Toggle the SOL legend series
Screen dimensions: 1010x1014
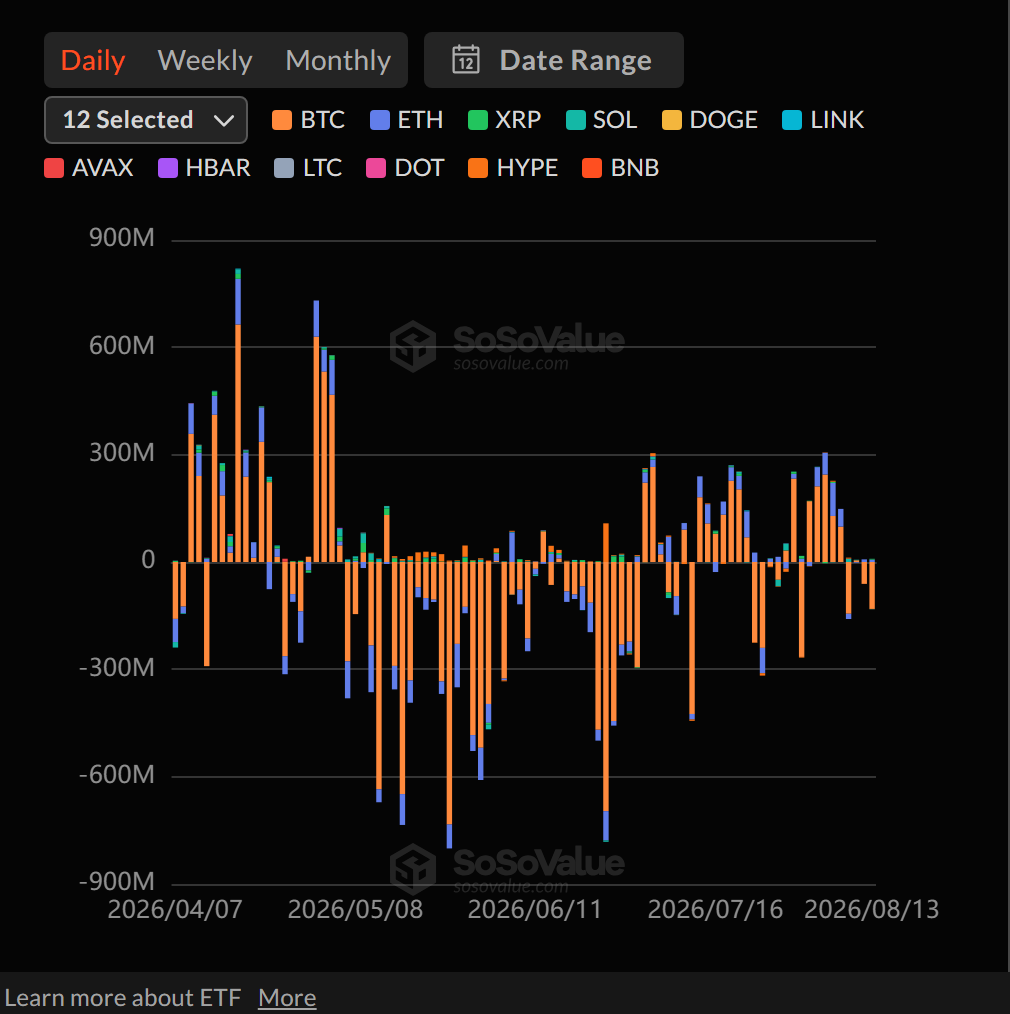(601, 120)
